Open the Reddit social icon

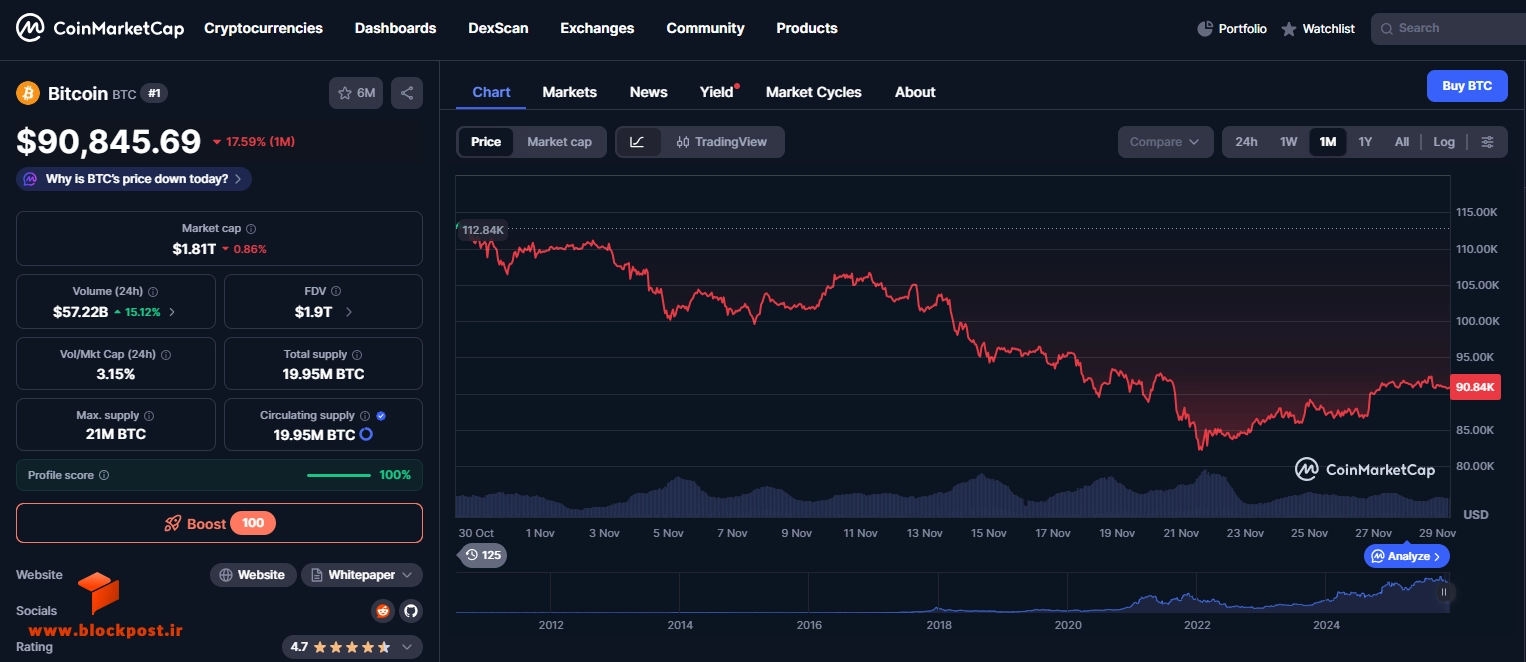click(382, 610)
